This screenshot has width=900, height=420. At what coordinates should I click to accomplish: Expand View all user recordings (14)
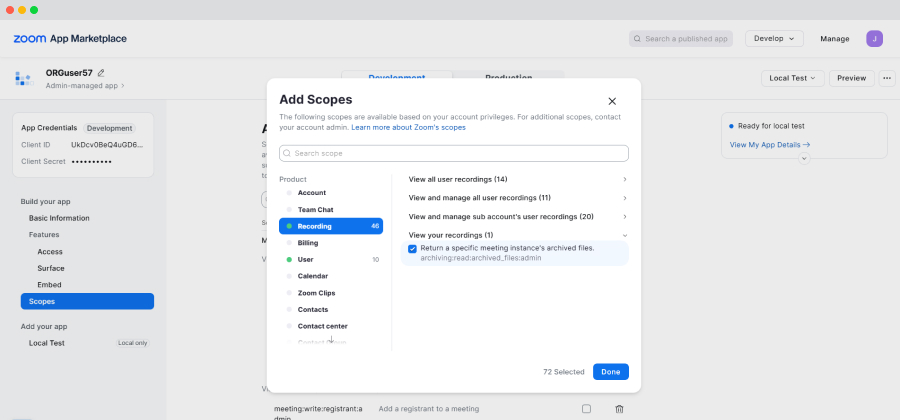click(517, 179)
